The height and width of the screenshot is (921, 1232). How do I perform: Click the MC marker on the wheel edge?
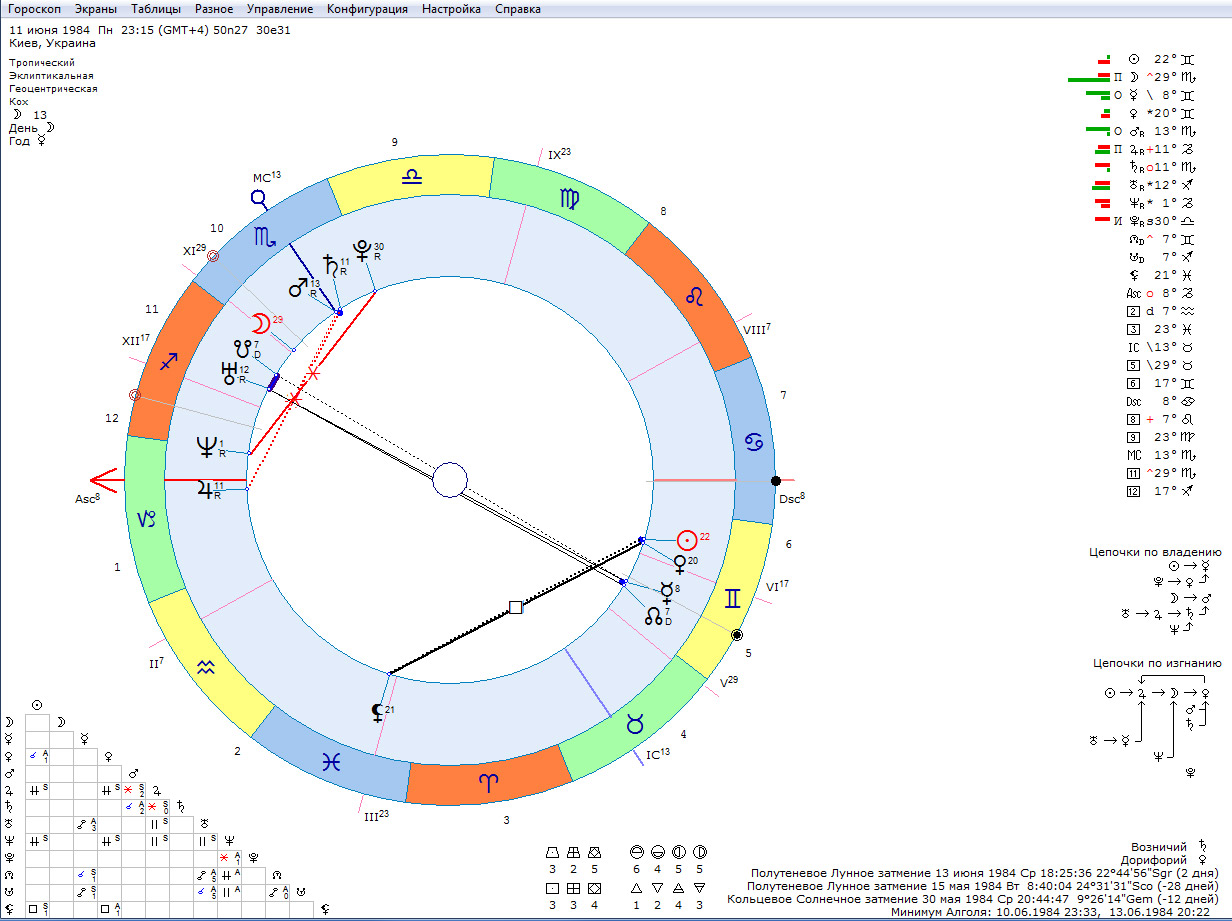click(x=259, y=198)
